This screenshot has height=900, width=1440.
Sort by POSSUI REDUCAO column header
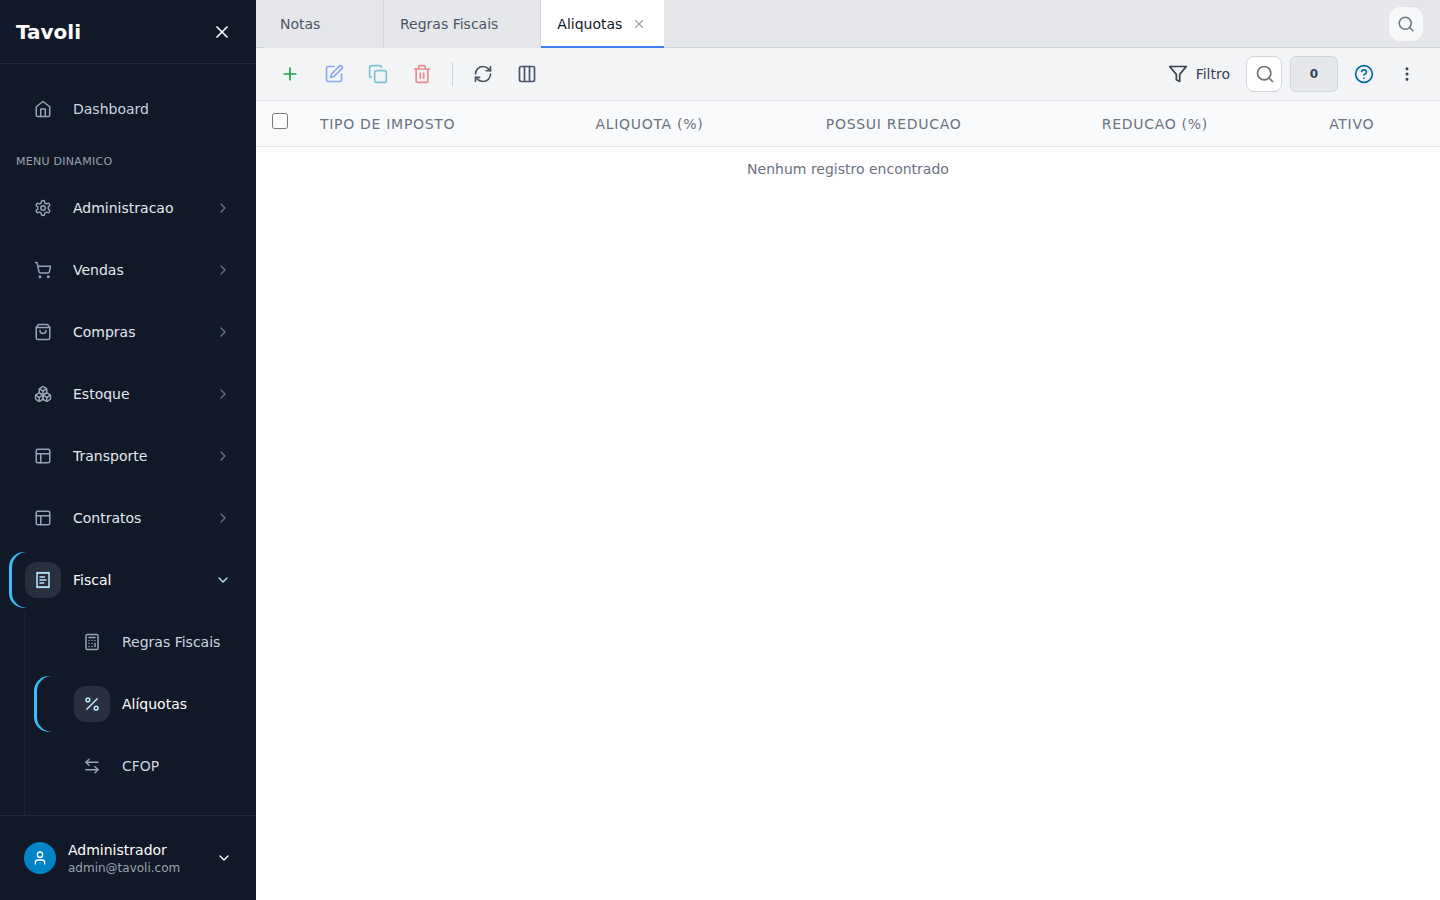893,124
